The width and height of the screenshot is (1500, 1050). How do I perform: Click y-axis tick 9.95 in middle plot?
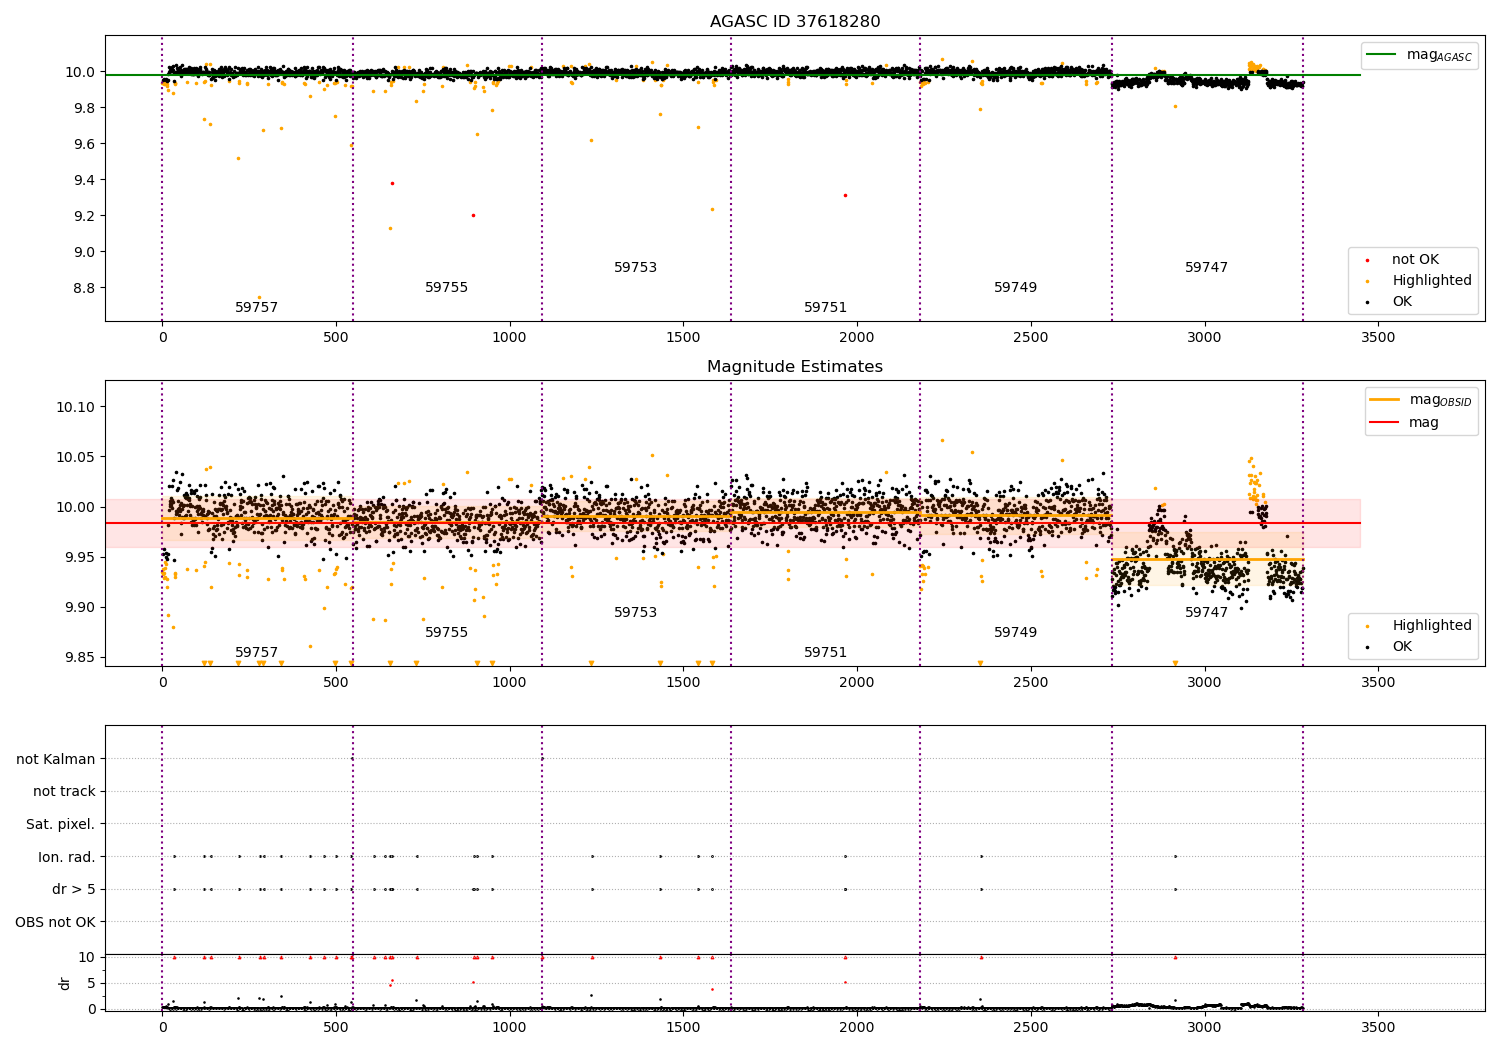point(80,557)
